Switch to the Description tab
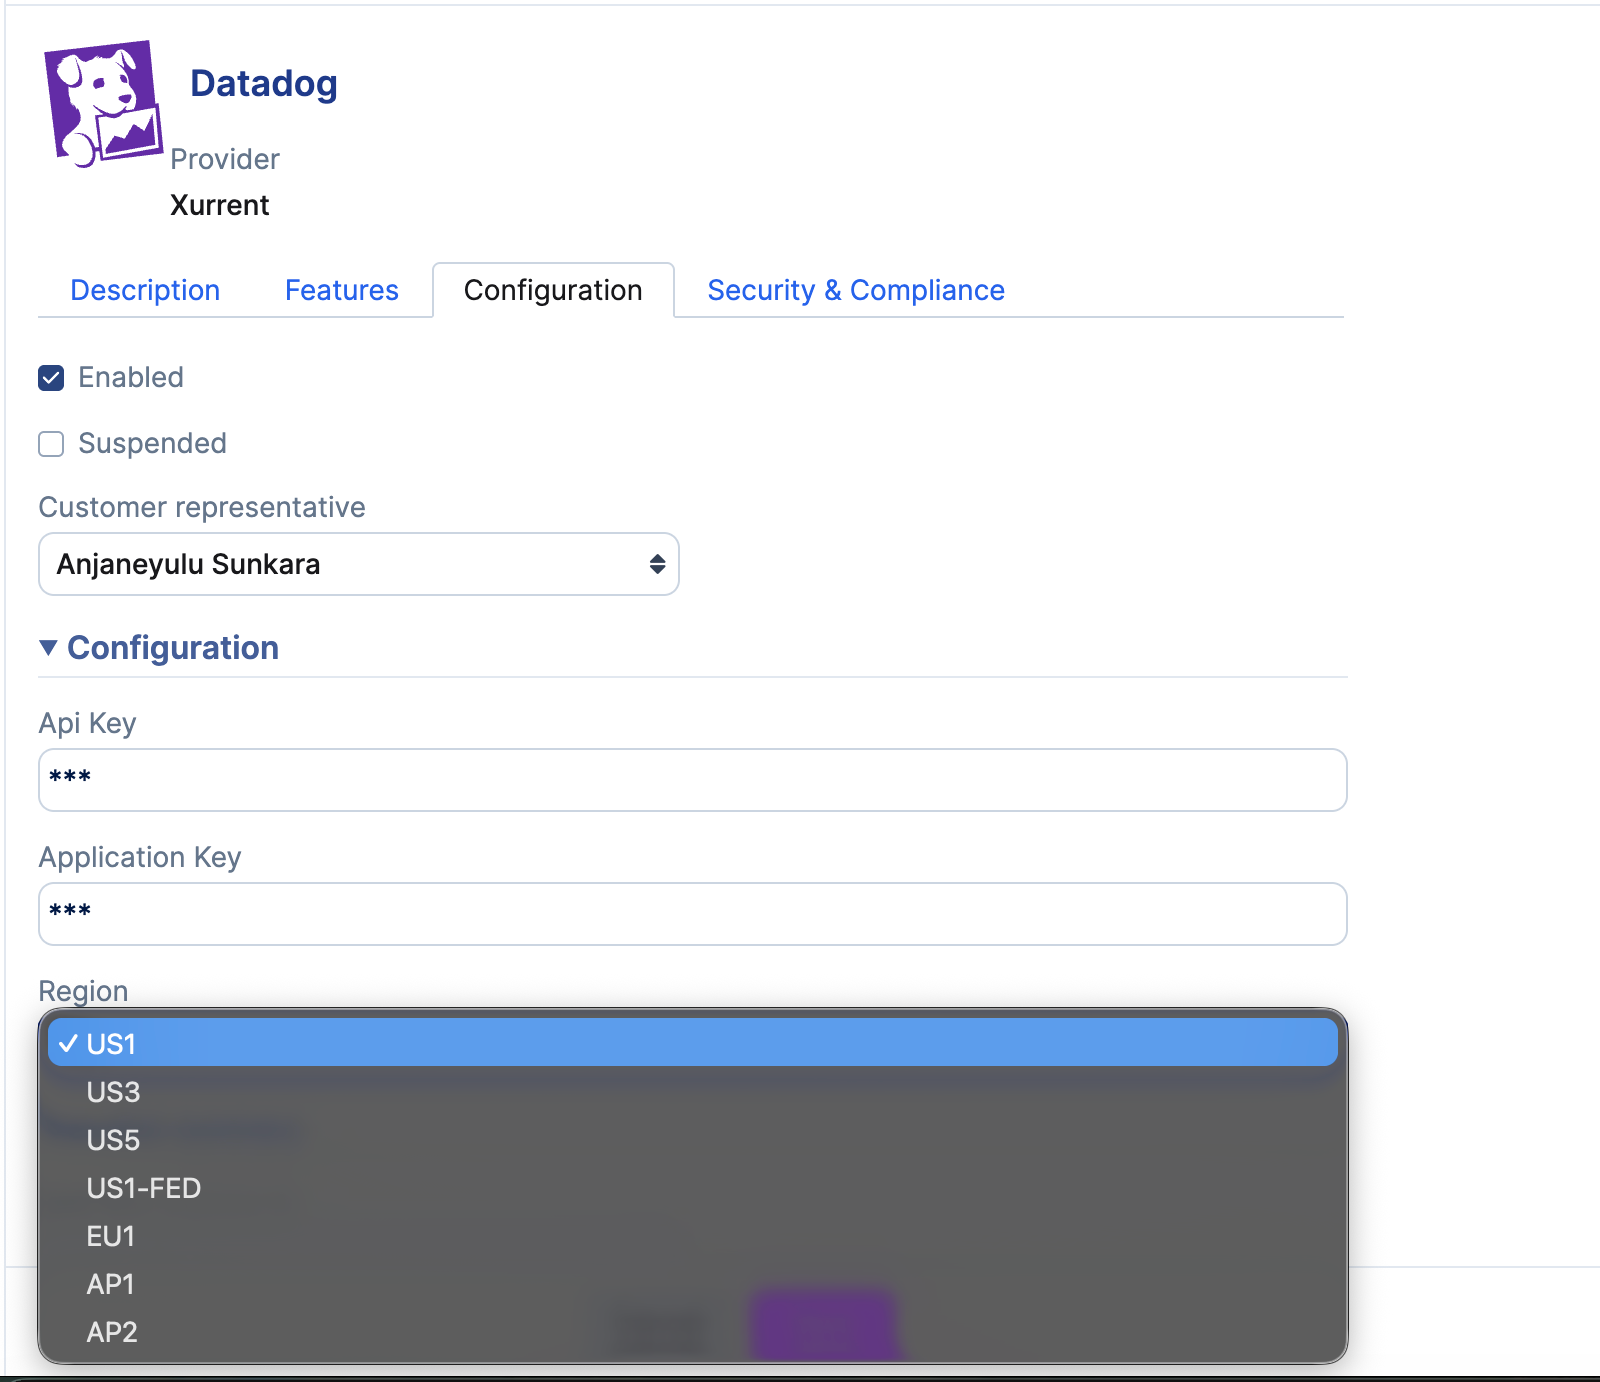 click(145, 290)
